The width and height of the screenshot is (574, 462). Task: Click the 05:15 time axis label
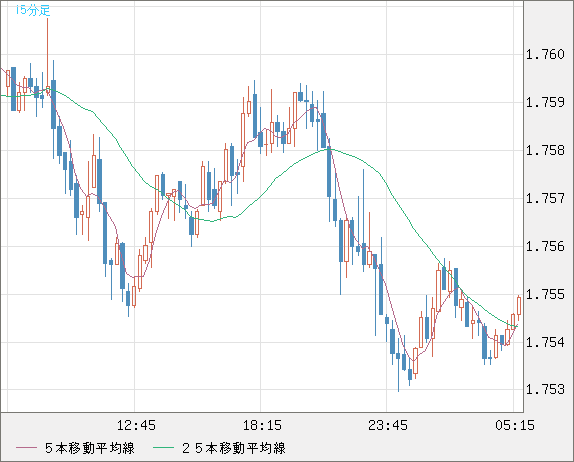pos(515,425)
